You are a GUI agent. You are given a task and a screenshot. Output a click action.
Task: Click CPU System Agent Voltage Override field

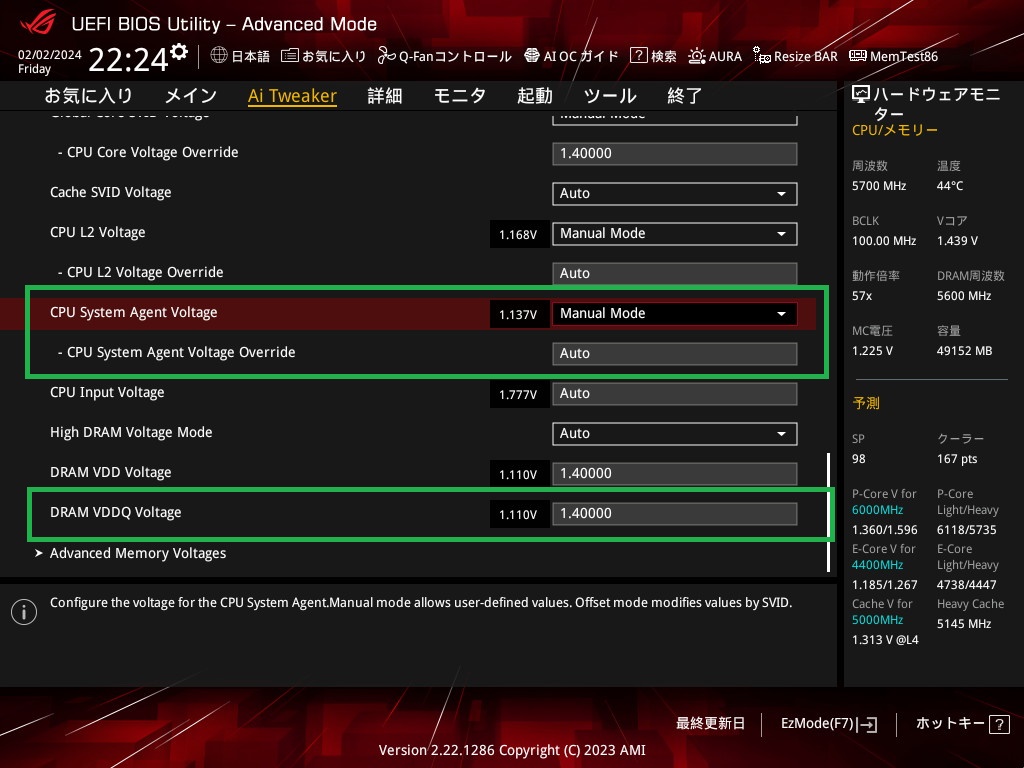(675, 353)
